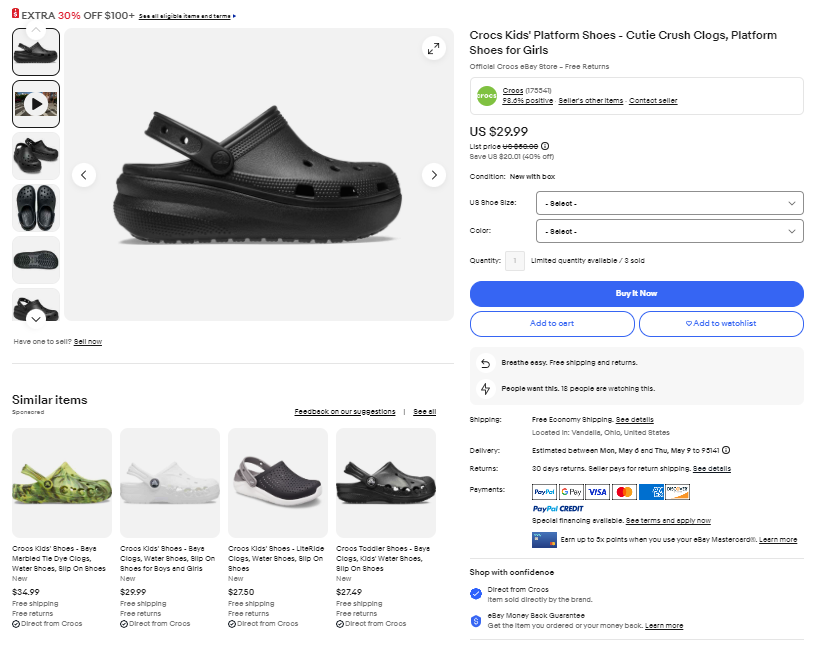Open the US Shoe Size dropdown
Viewport: 820px width, 647px height.
[669, 203]
